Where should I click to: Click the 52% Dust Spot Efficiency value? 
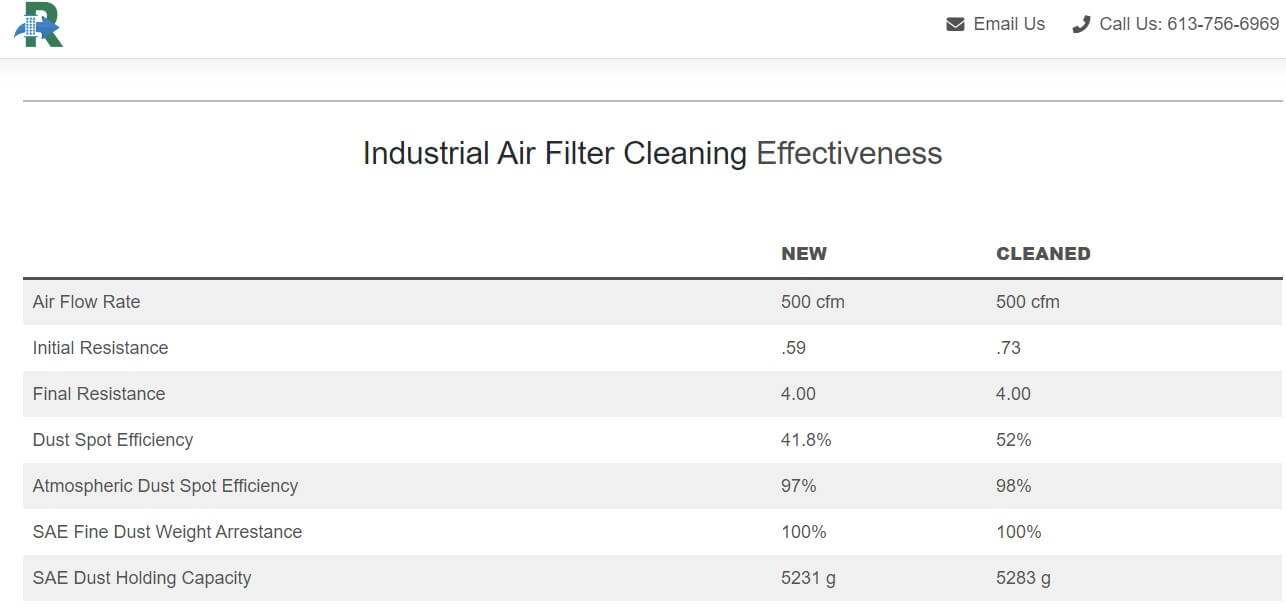[1012, 439]
